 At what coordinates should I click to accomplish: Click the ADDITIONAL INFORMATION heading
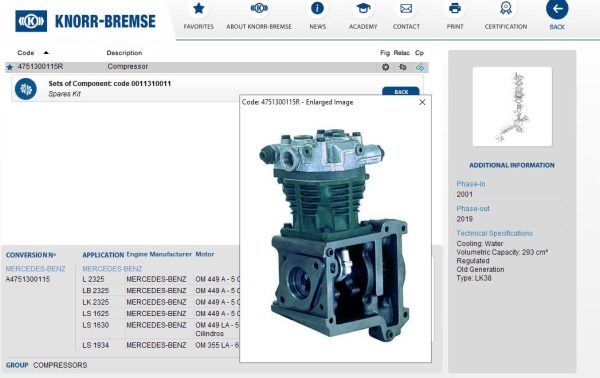(512, 165)
